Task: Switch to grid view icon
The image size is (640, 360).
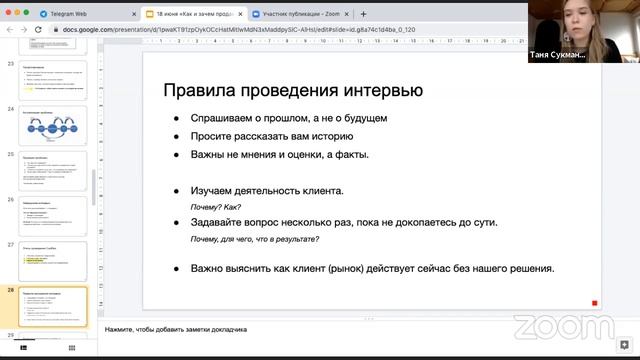Action: click(x=72, y=348)
